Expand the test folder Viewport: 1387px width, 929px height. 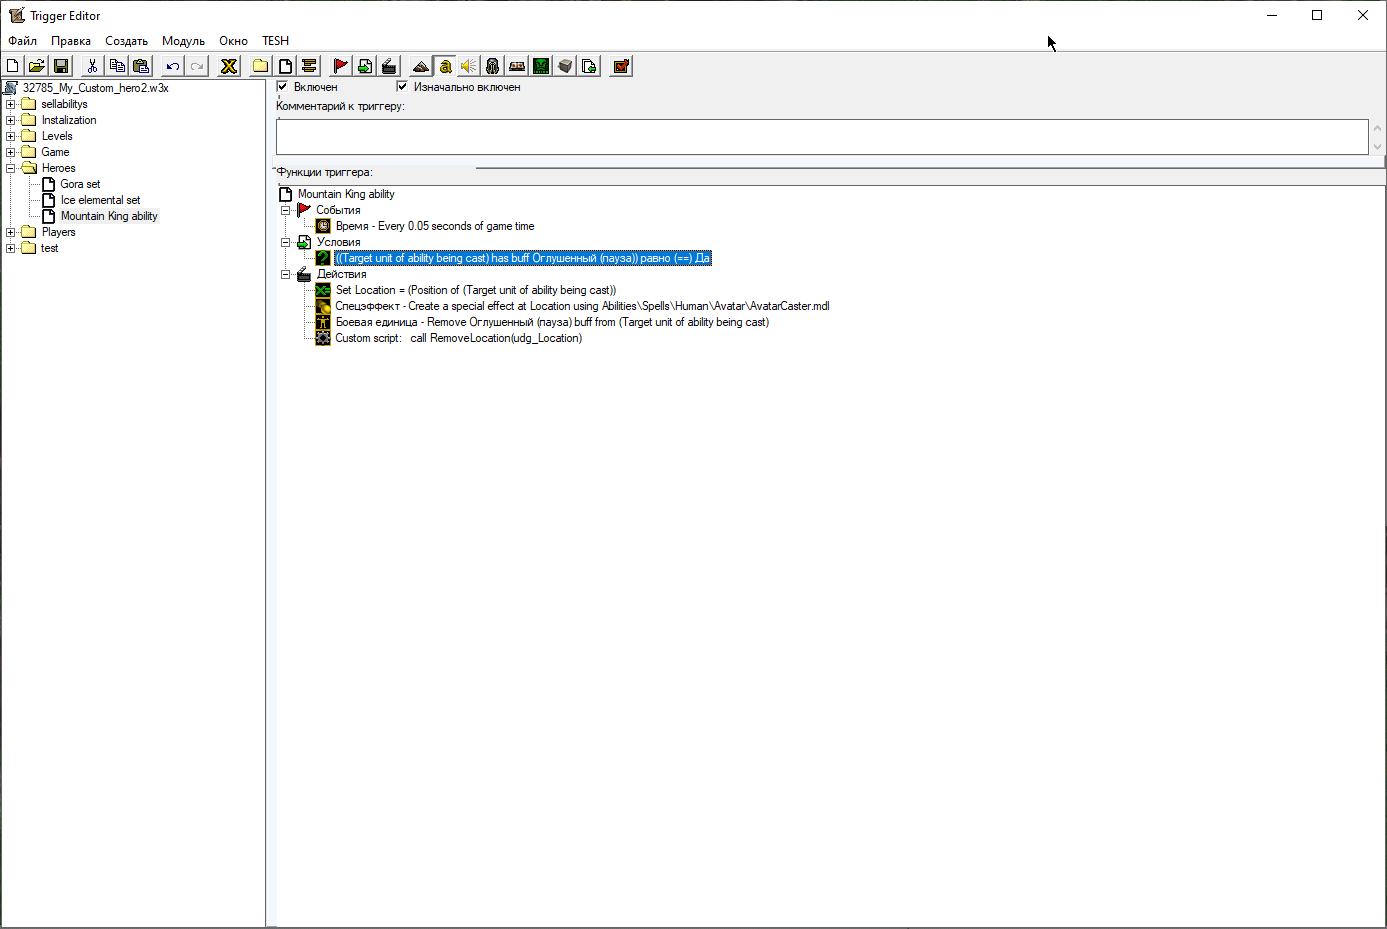[x=10, y=248]
